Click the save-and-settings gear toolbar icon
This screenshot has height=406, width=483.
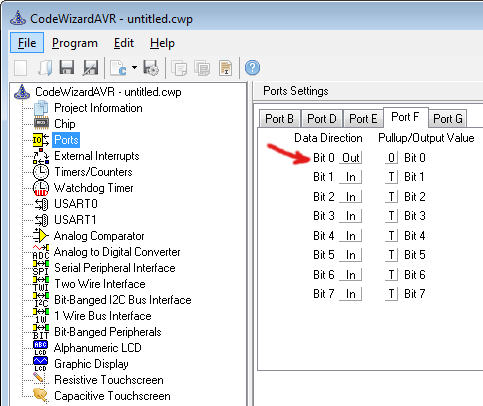tap(151, 68)
